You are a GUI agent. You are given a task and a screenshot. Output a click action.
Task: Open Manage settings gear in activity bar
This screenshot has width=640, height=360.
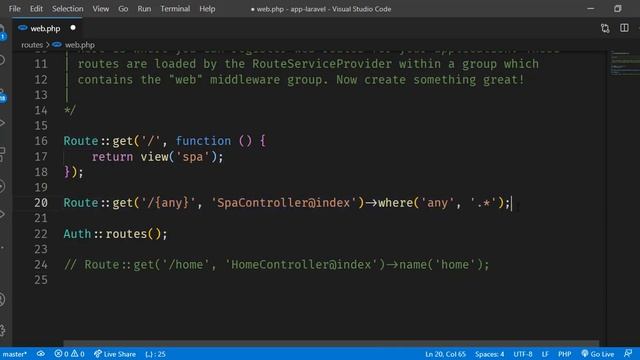tap(2, 330)
